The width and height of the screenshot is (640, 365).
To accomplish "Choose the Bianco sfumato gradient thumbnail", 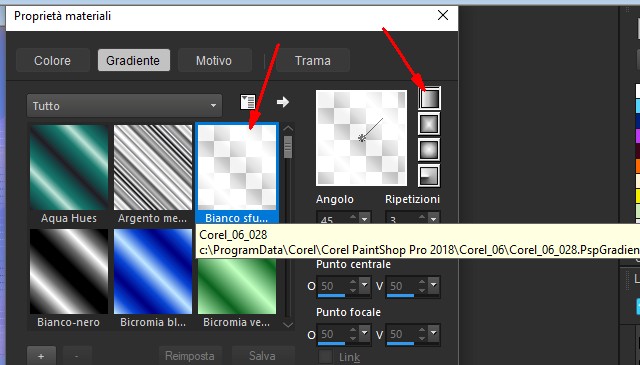I will pyautogui.click(x=237, y=167).
